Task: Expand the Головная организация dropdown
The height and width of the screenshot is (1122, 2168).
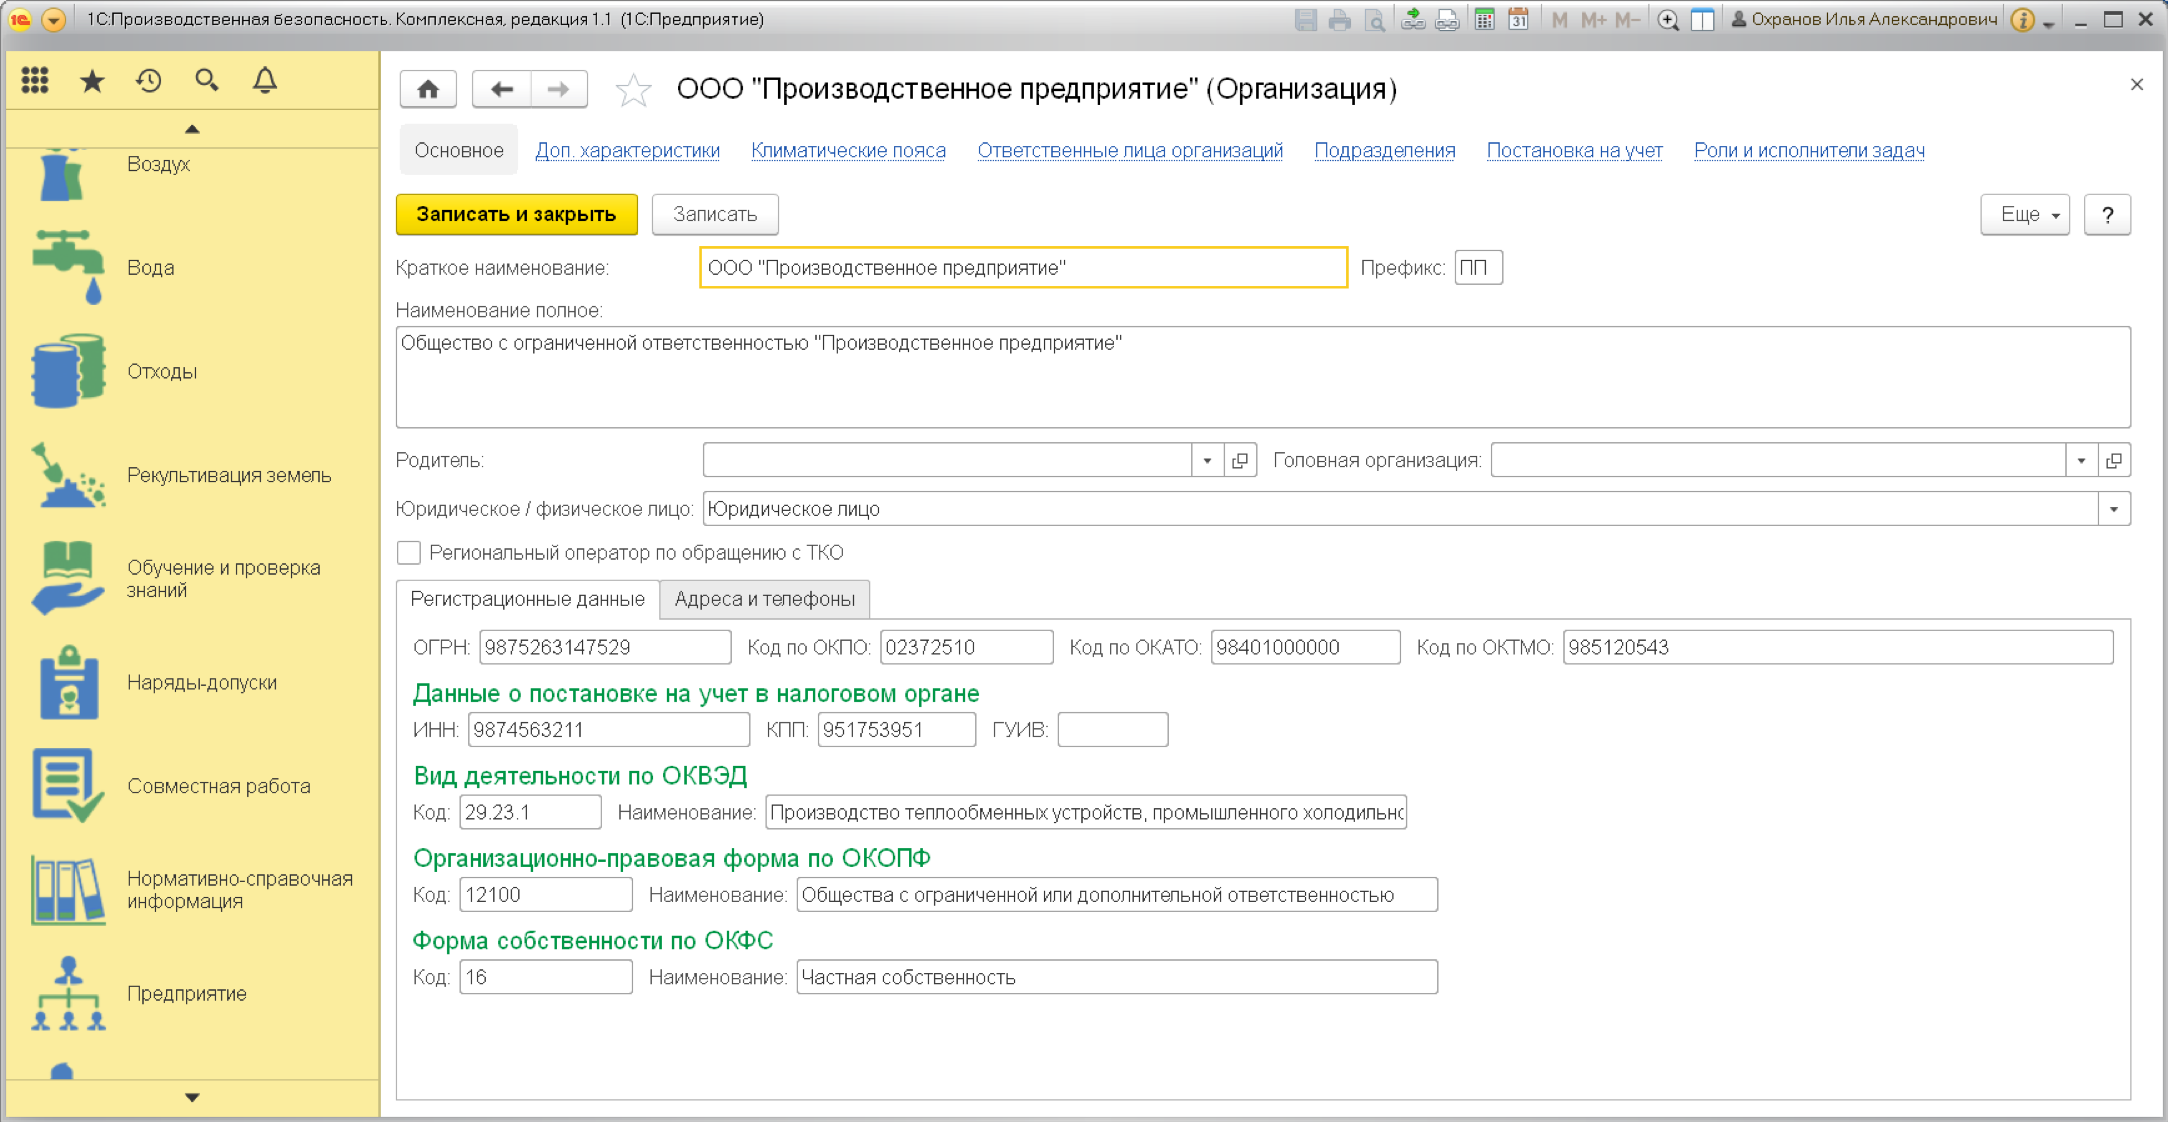Action: click(2081, 460)
